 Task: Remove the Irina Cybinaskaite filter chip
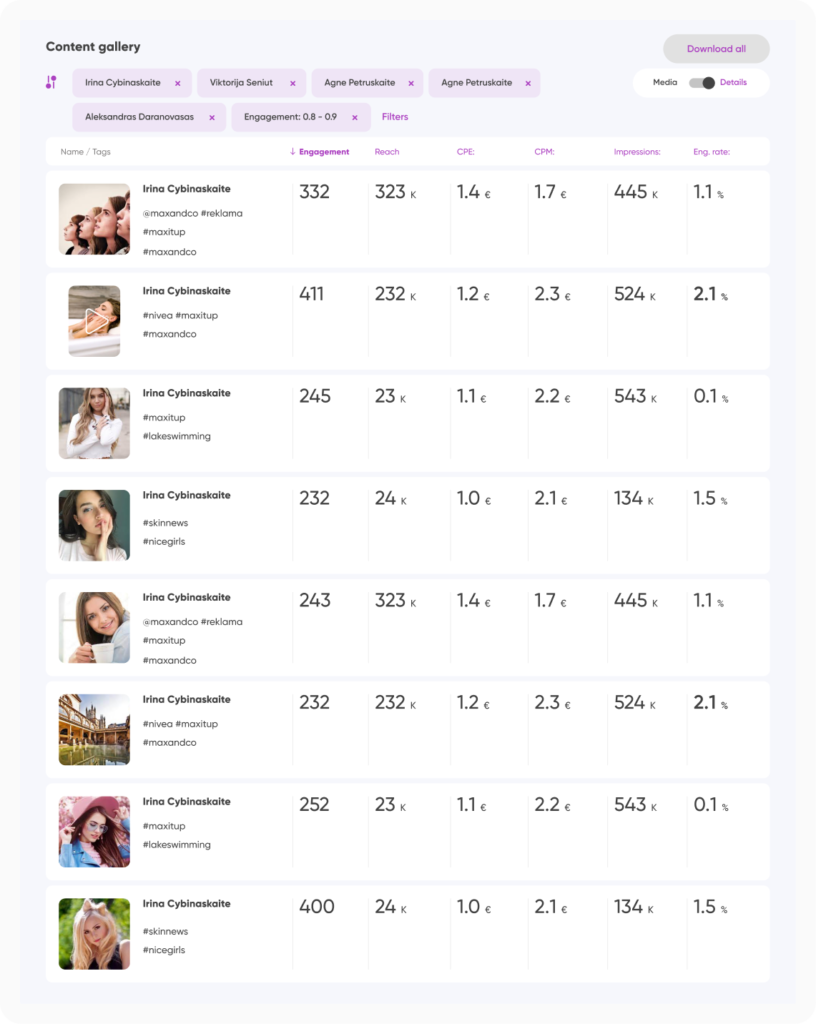178,84
